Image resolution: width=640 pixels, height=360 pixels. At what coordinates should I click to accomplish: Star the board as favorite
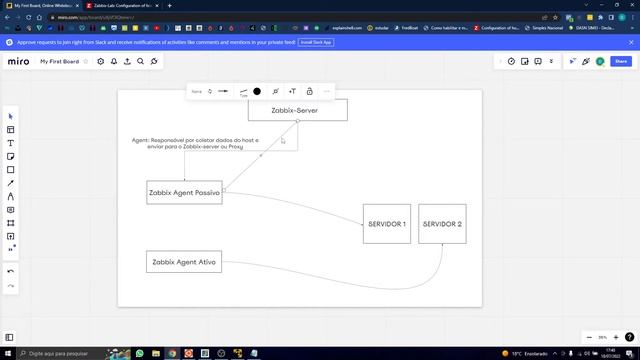86,61
